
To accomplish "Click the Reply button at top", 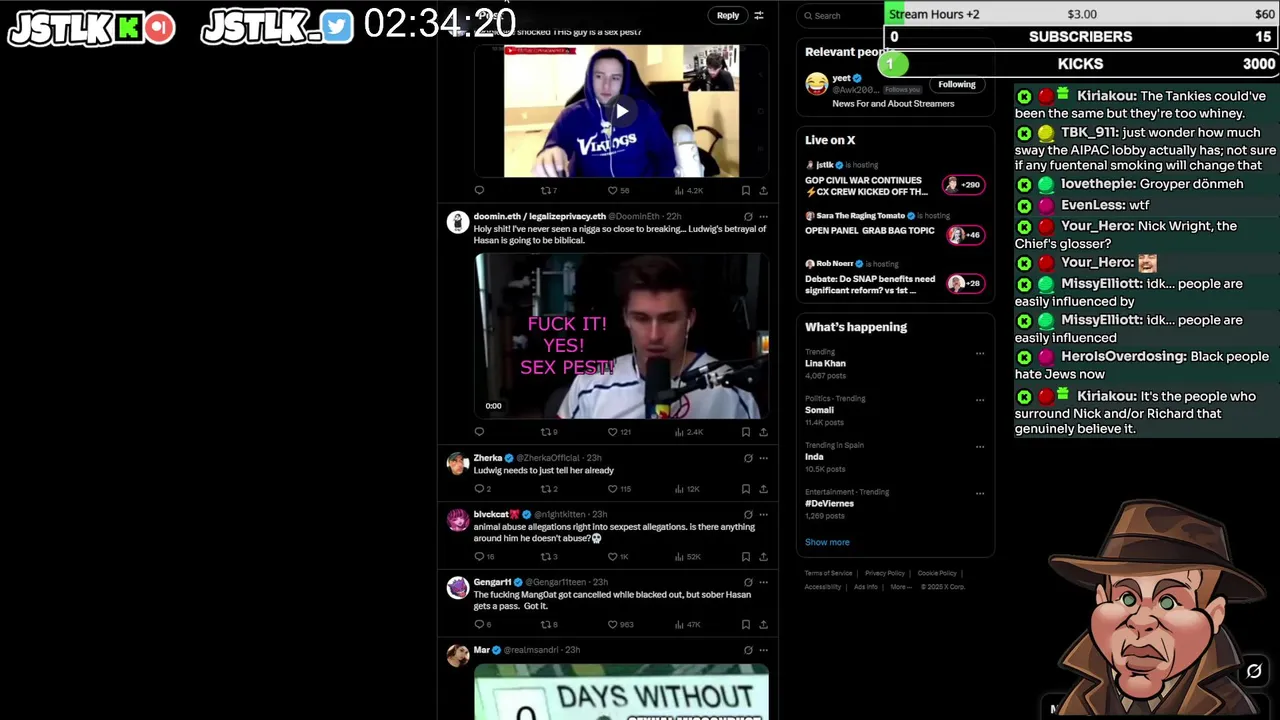I will (728, 15).
